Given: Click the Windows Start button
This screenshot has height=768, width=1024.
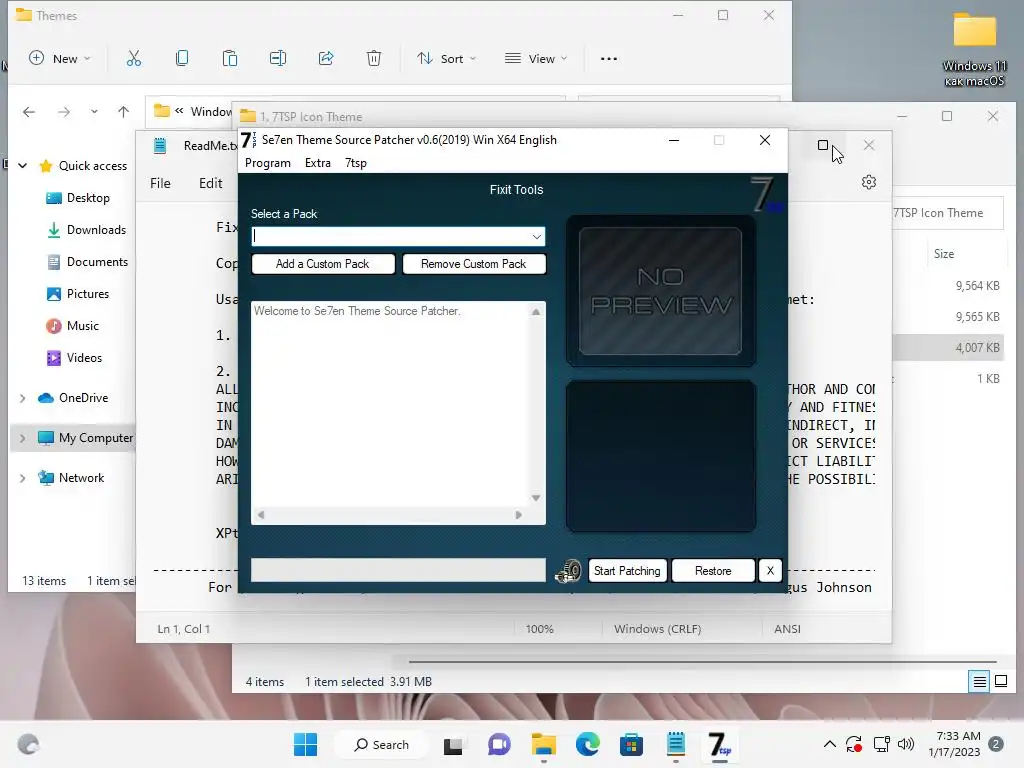Looking at the screenshot, I should click(306, 744).
